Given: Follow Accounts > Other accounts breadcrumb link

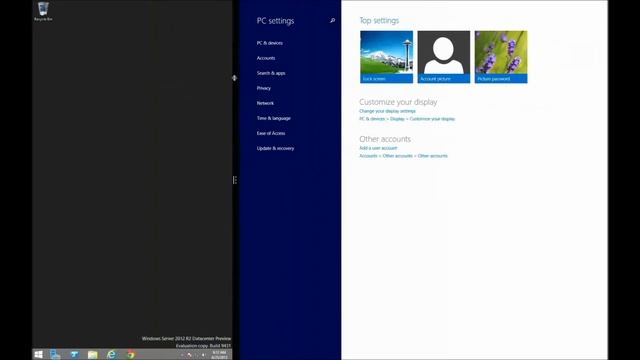Looking at the screenshot, I should pos(403,156).
